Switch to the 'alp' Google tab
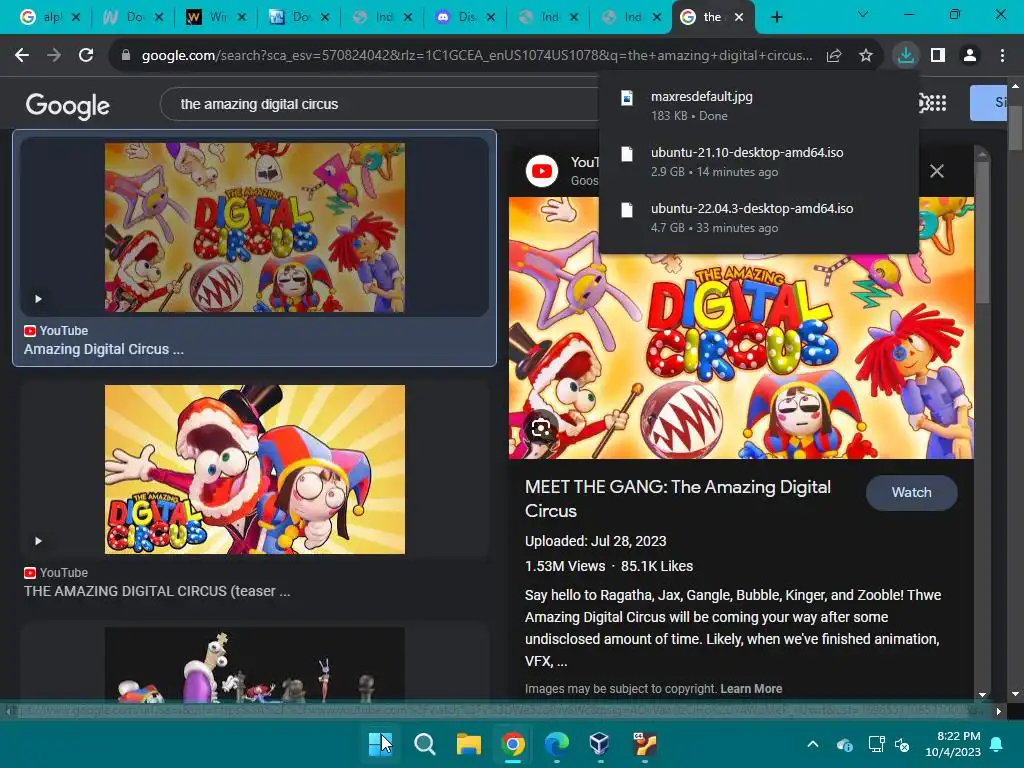Screen dimensions: 1024x768 click(x=50, y=17)
